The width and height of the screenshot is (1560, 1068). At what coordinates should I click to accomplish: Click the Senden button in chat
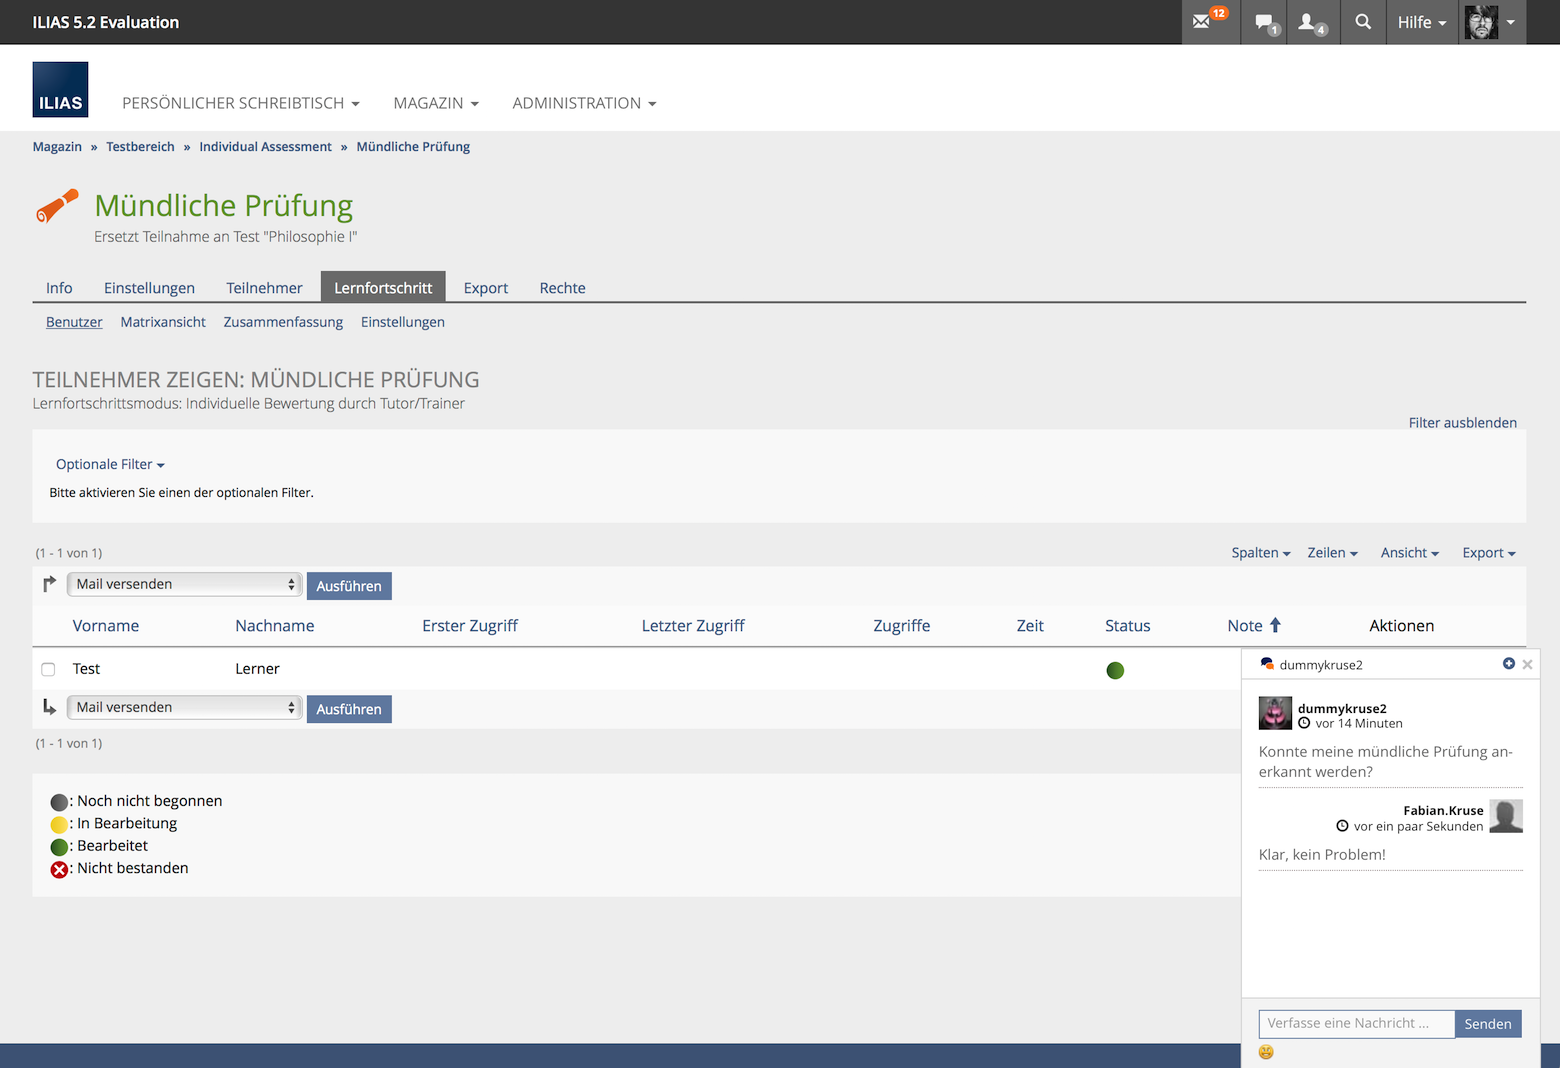[1487, 1023]
